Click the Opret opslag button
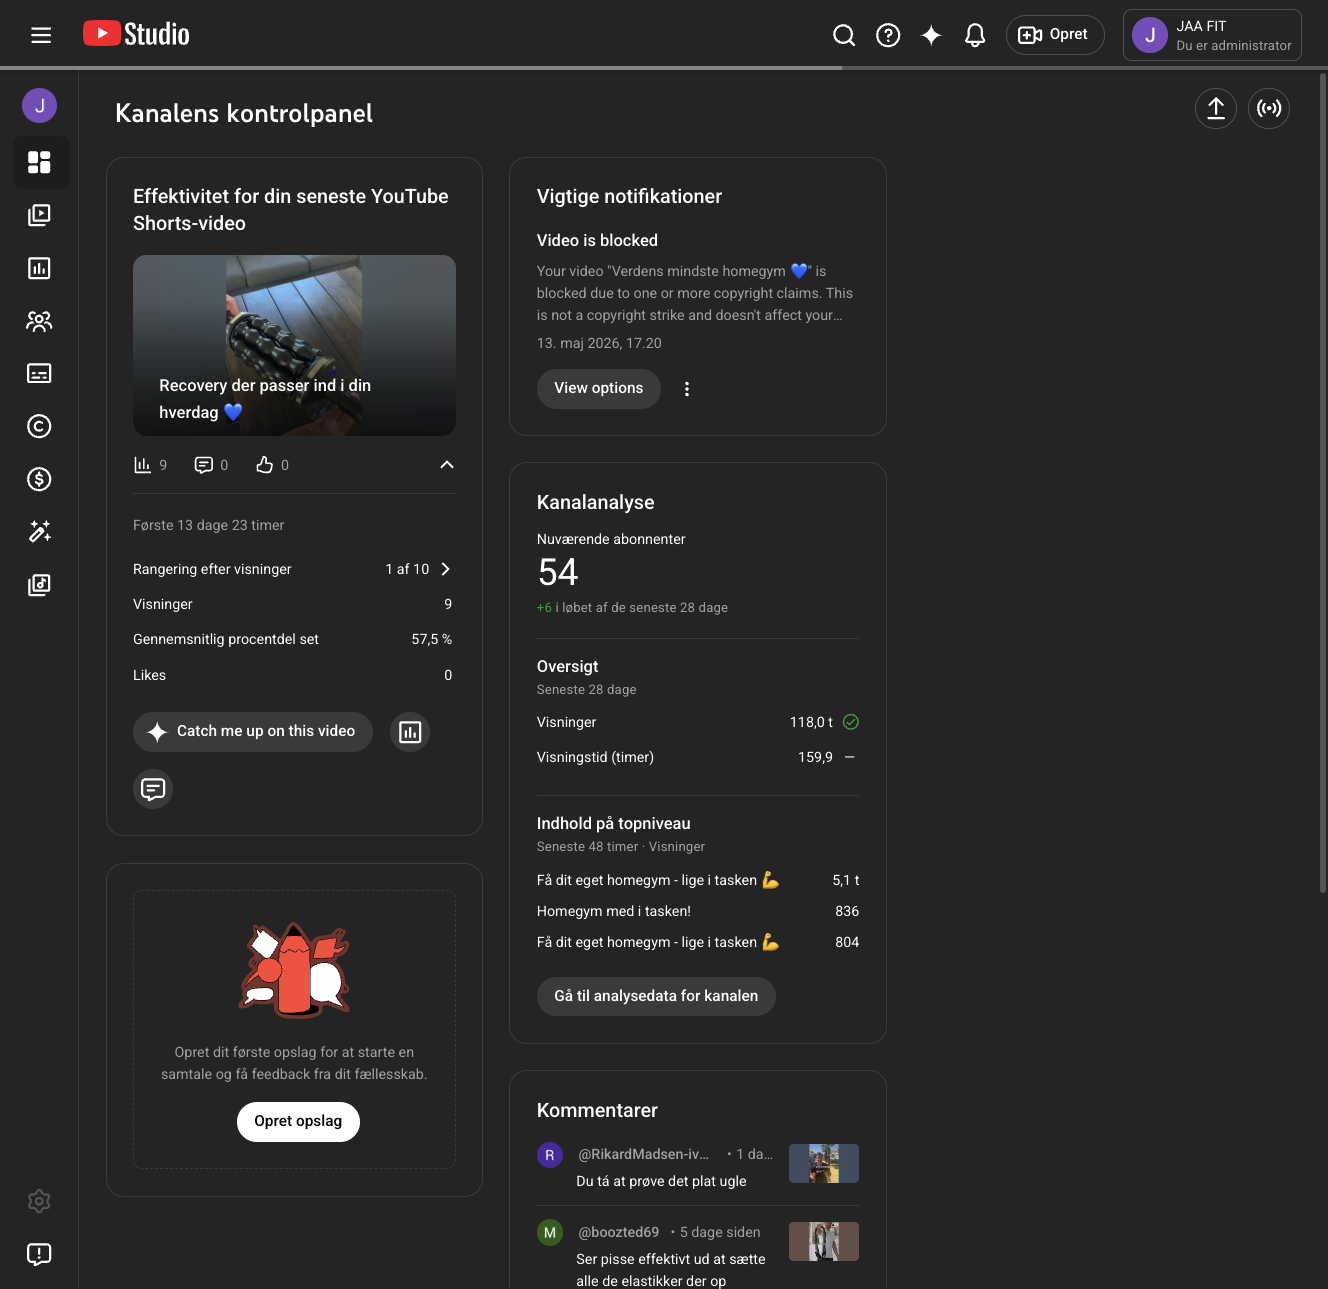Image resolution: width=1328 pixels, height=1289 pixels. point(298,1121)
